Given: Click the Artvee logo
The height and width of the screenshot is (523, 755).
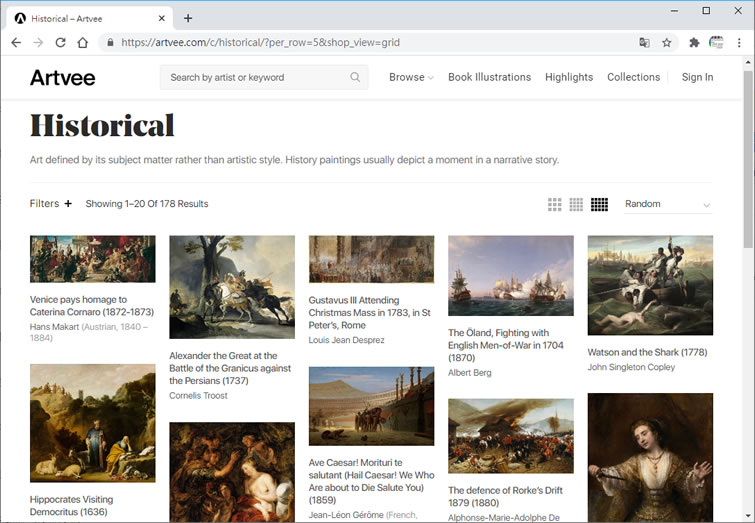Looking at the screenshot, I should (63, 78).
